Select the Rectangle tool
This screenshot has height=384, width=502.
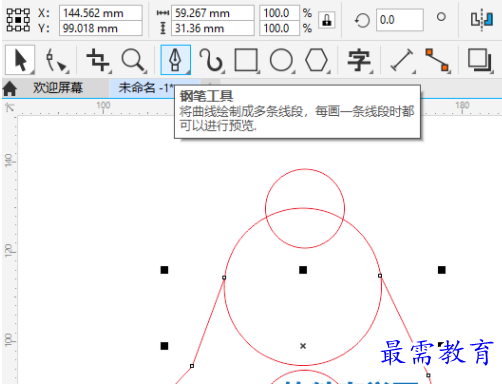[246, 60]
